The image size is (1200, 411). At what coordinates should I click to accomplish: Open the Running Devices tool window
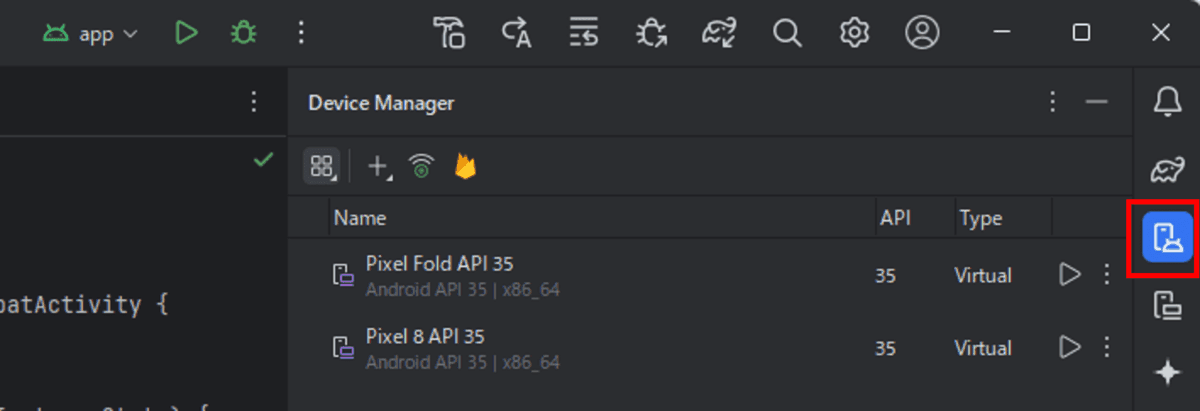tap(1167, 305)
